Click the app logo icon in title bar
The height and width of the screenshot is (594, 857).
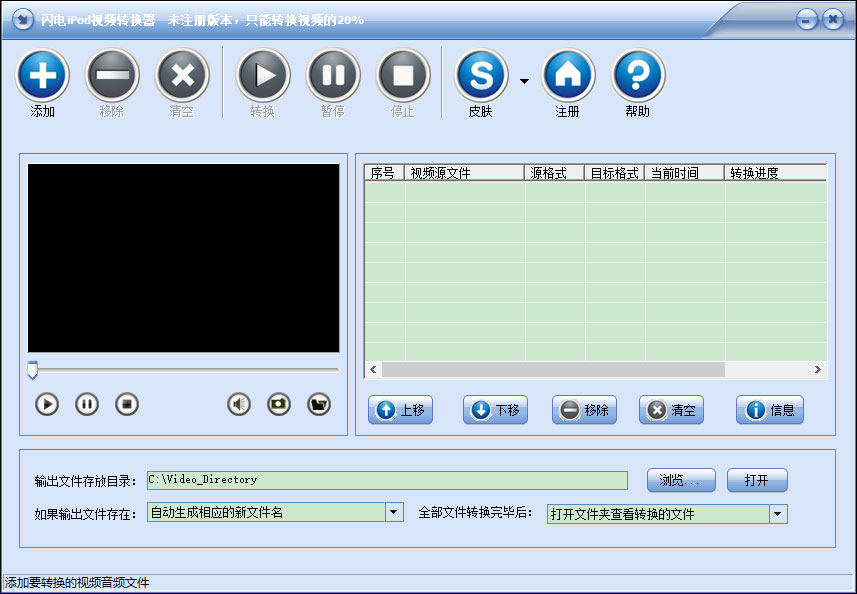pos(22,20)
